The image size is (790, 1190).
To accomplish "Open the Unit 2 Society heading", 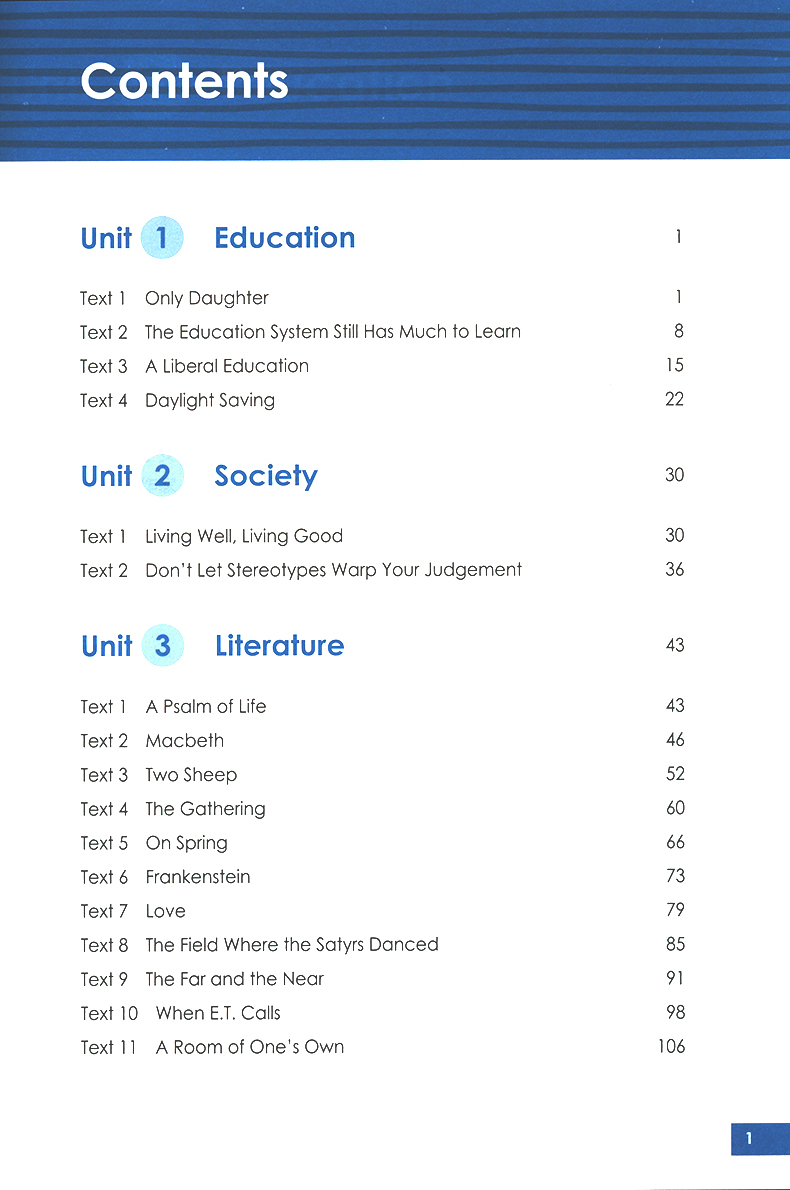I will (265, 476).
